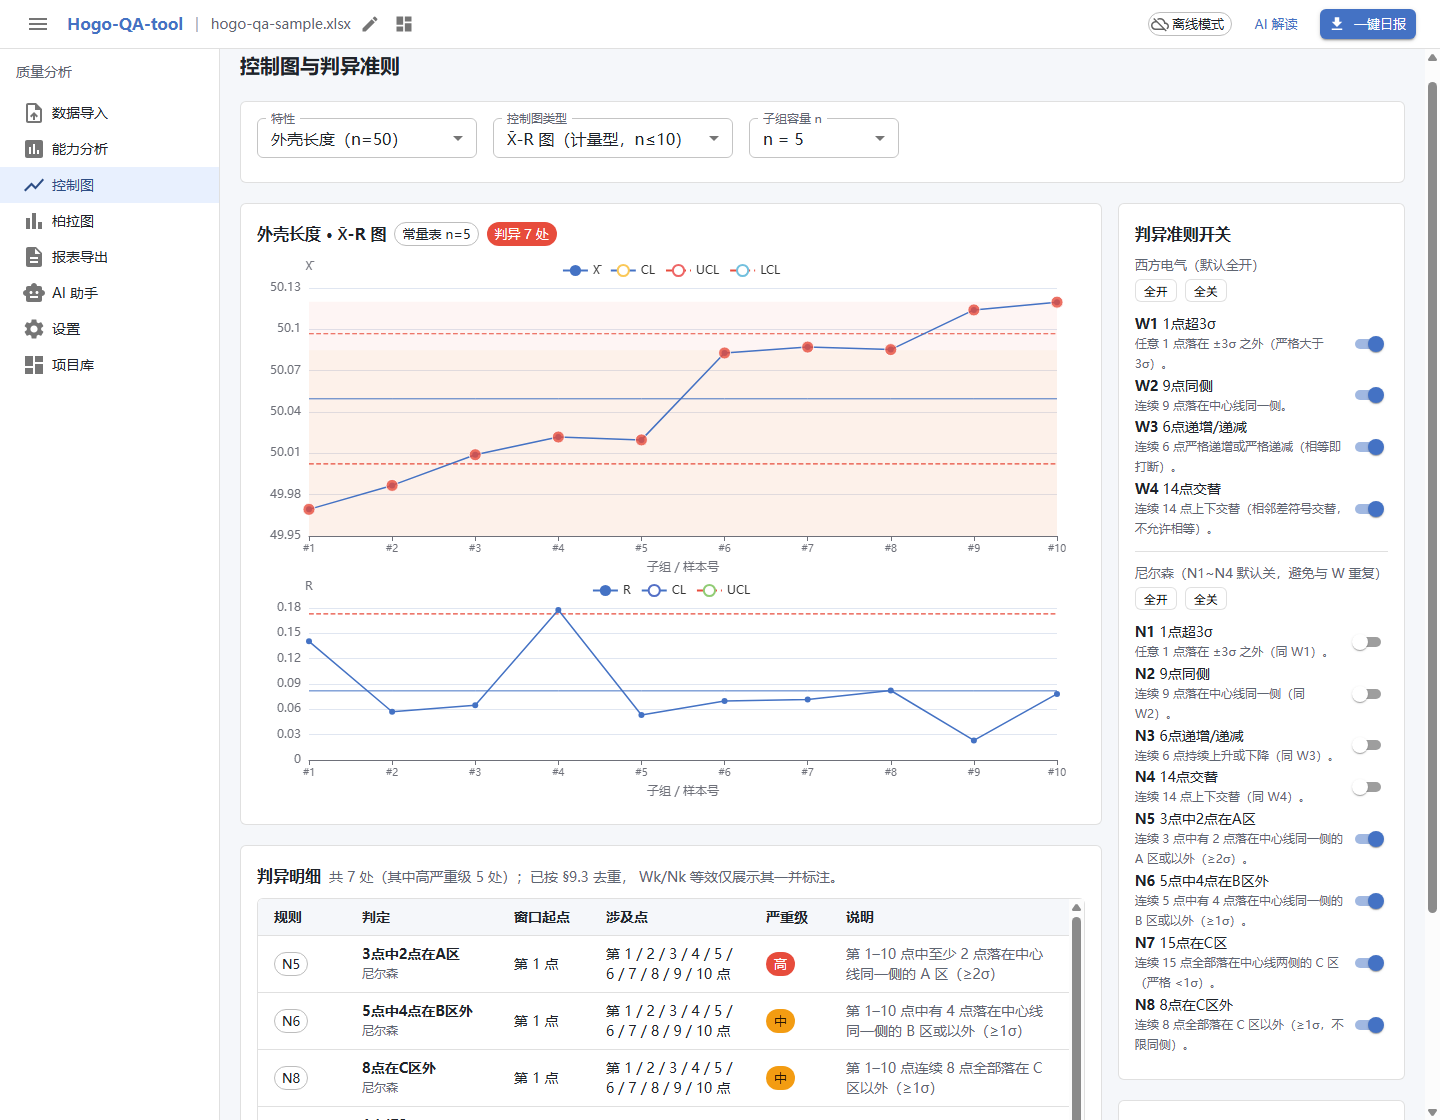1440x1120 pixels.
Task: Toggle UCL legend marker in X̄ chart
Action: [678, 270]
